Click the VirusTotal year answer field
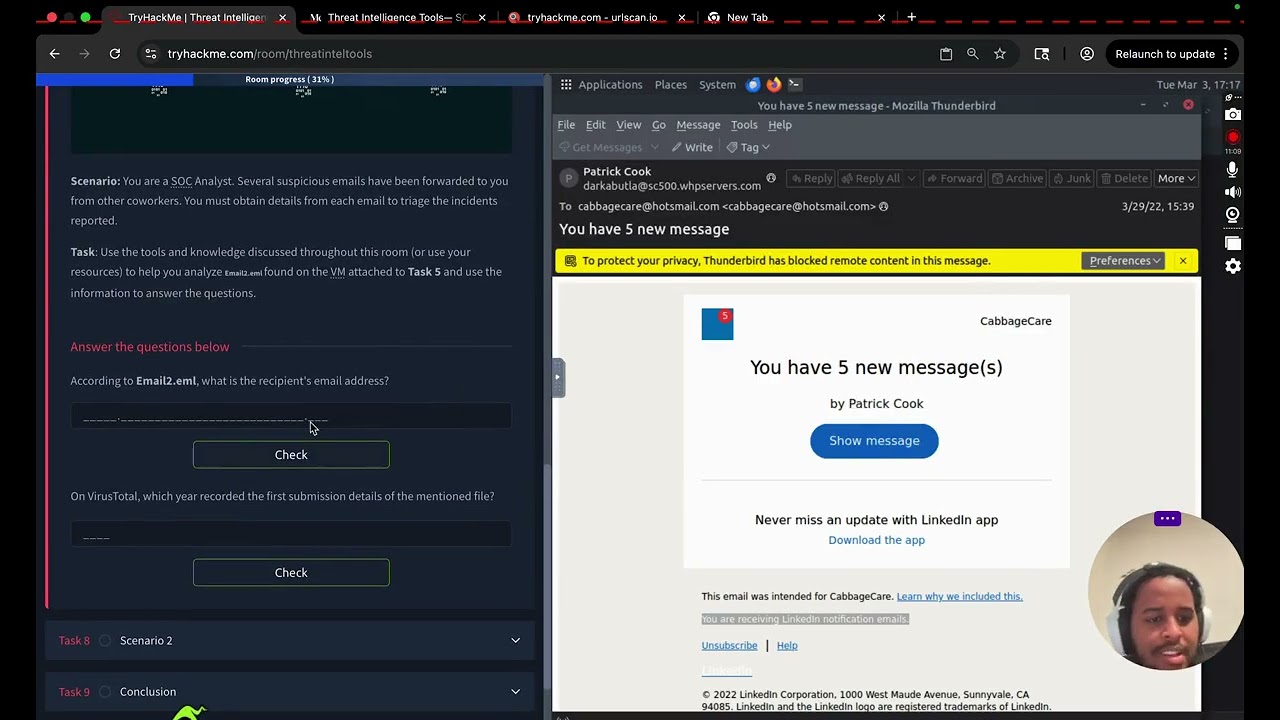The width and height of the screenshot is (1280, 720). [291, 535]
